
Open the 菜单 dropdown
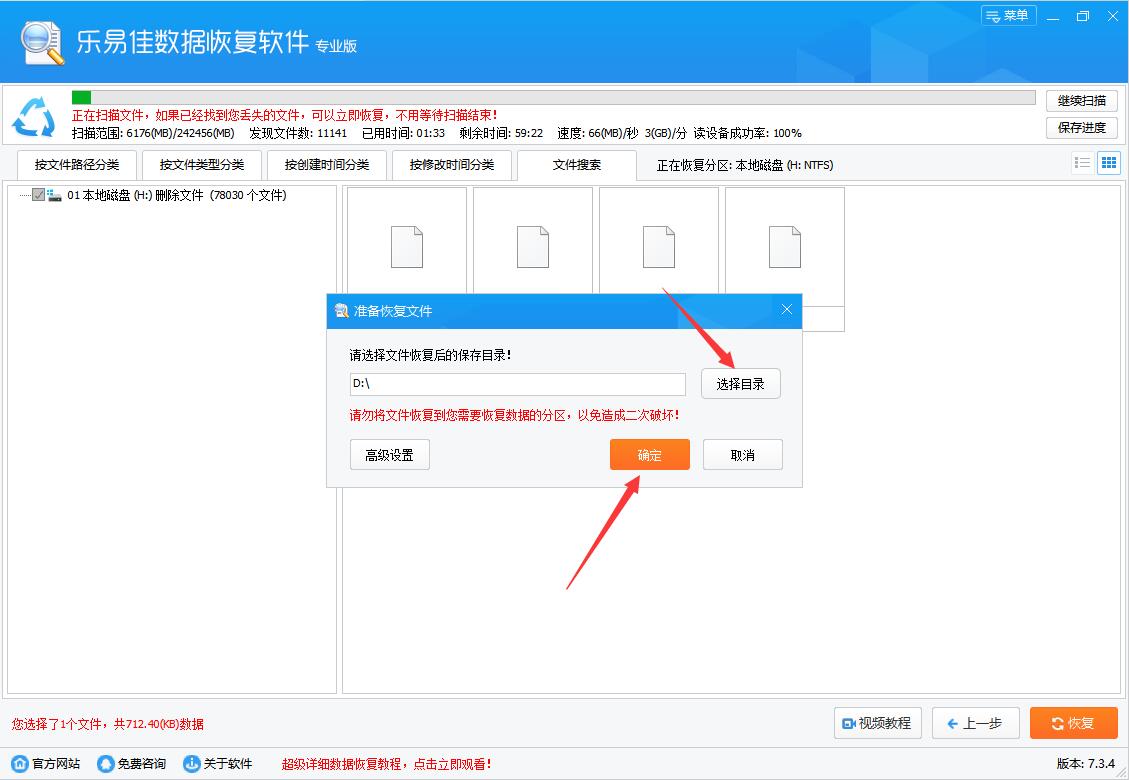[x=1009, y=15]
